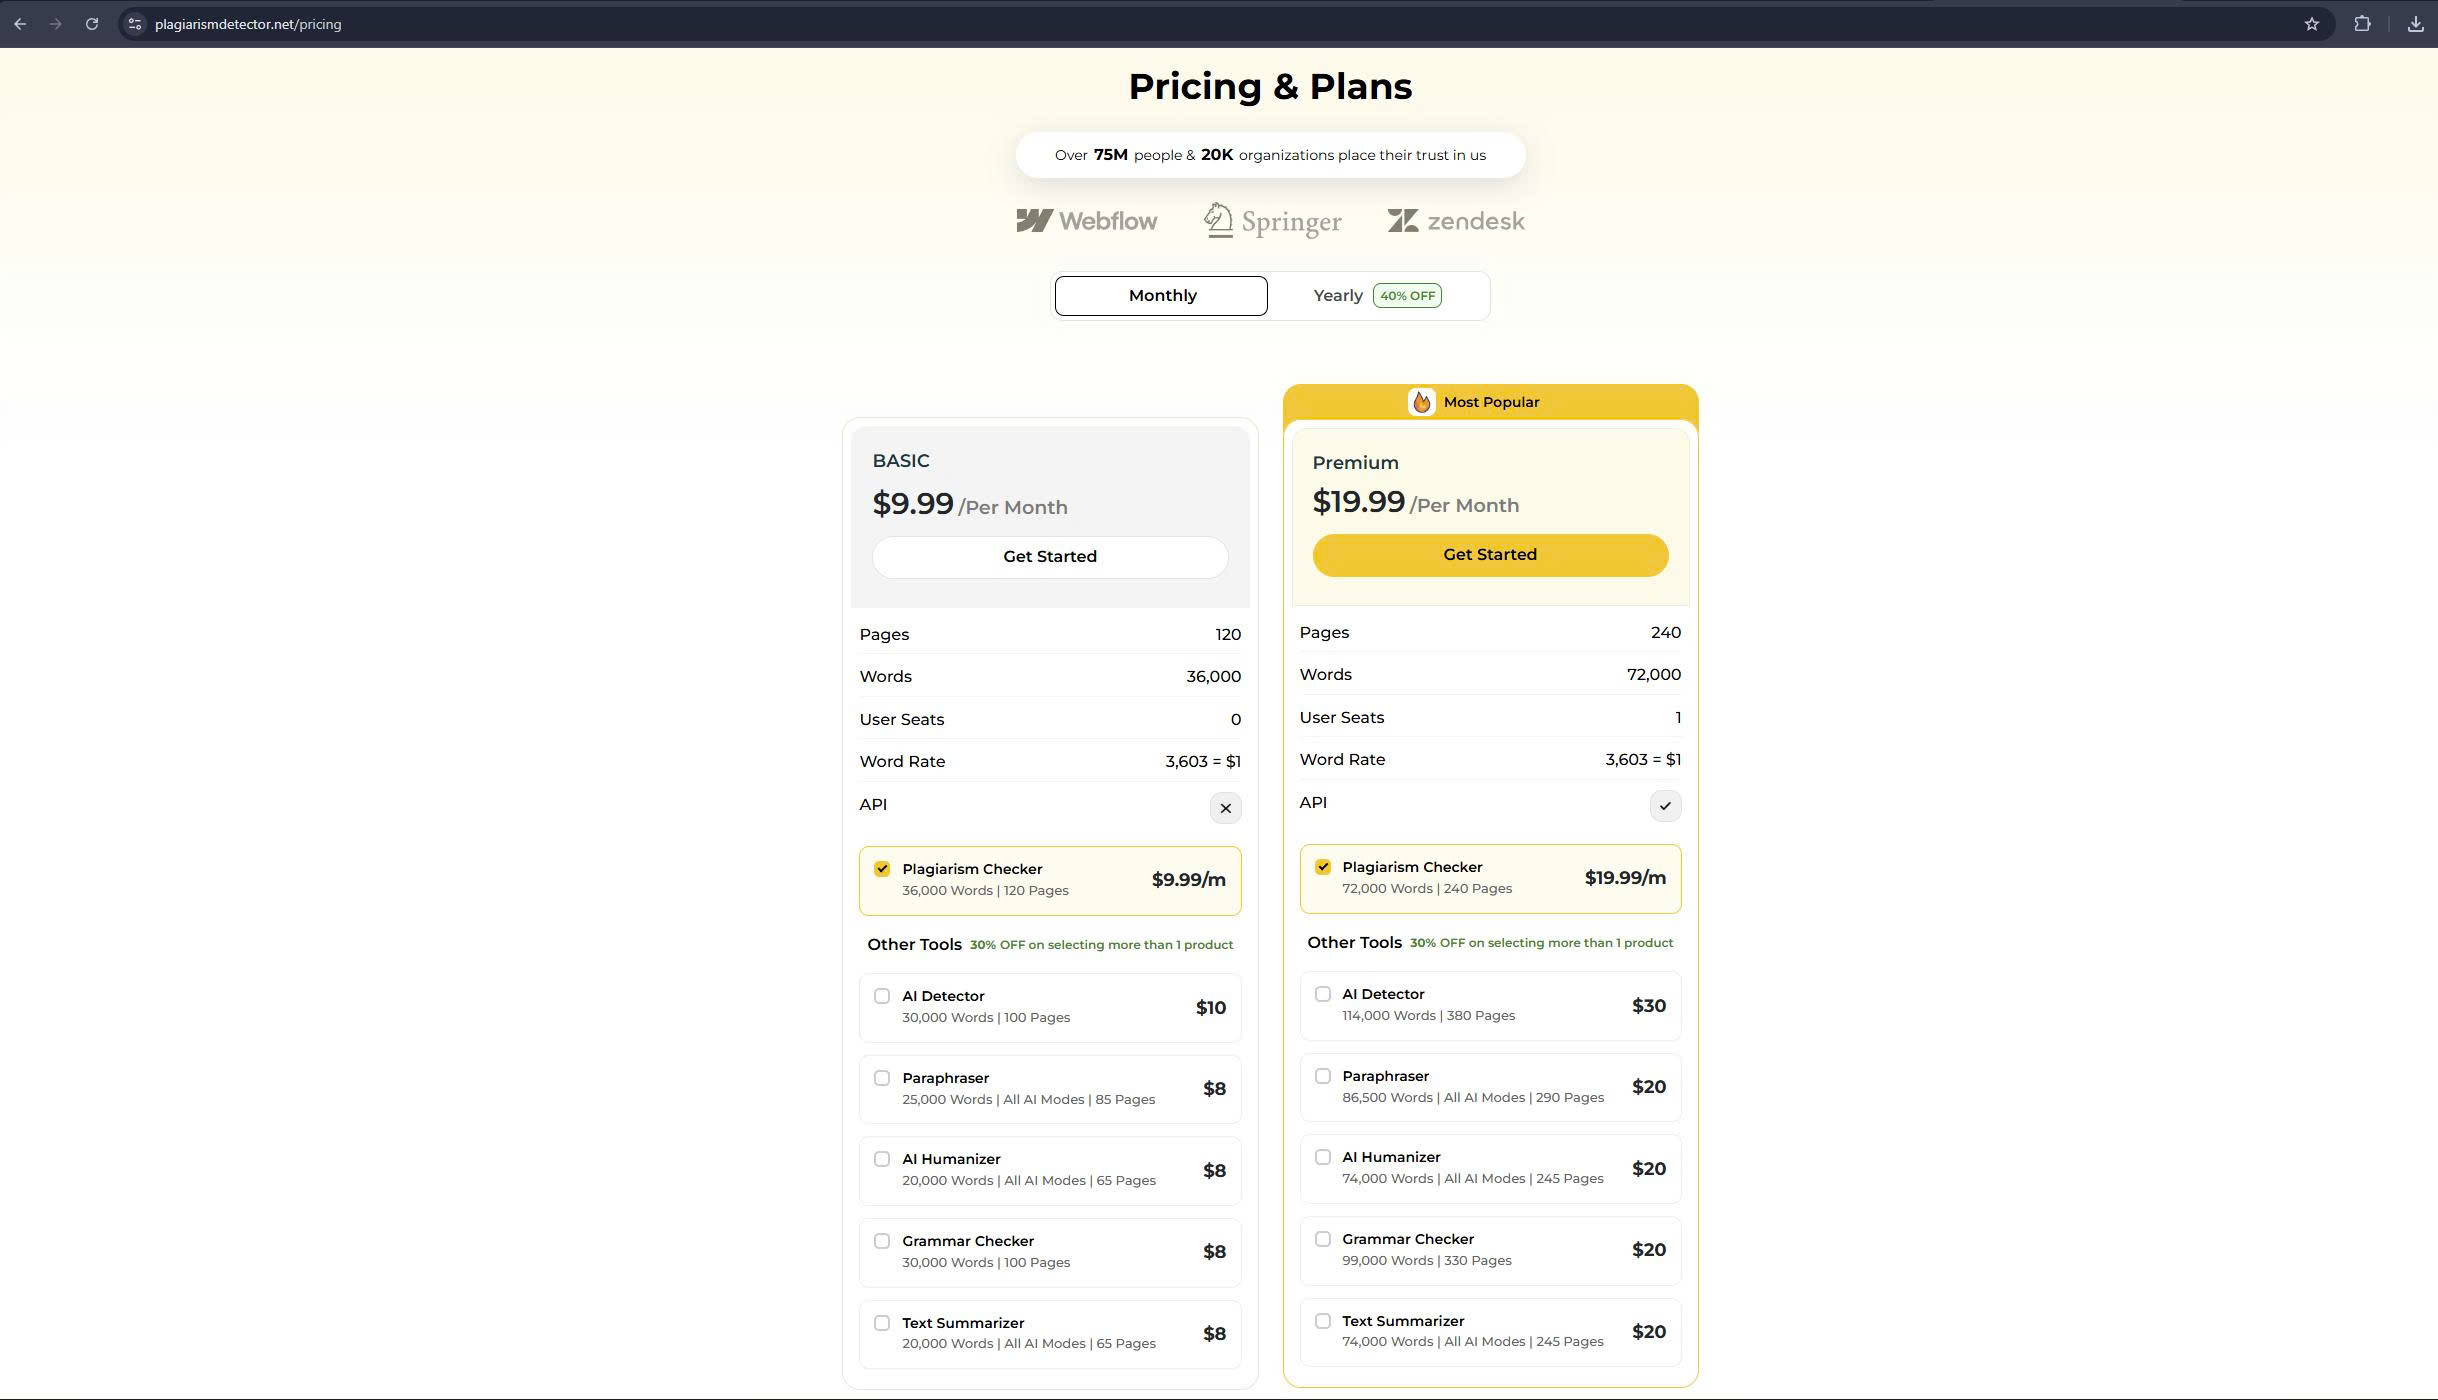Viewport: 2438px width, 1400px height.
Task: Click the browser forward arrow
Action: (56, 24)
